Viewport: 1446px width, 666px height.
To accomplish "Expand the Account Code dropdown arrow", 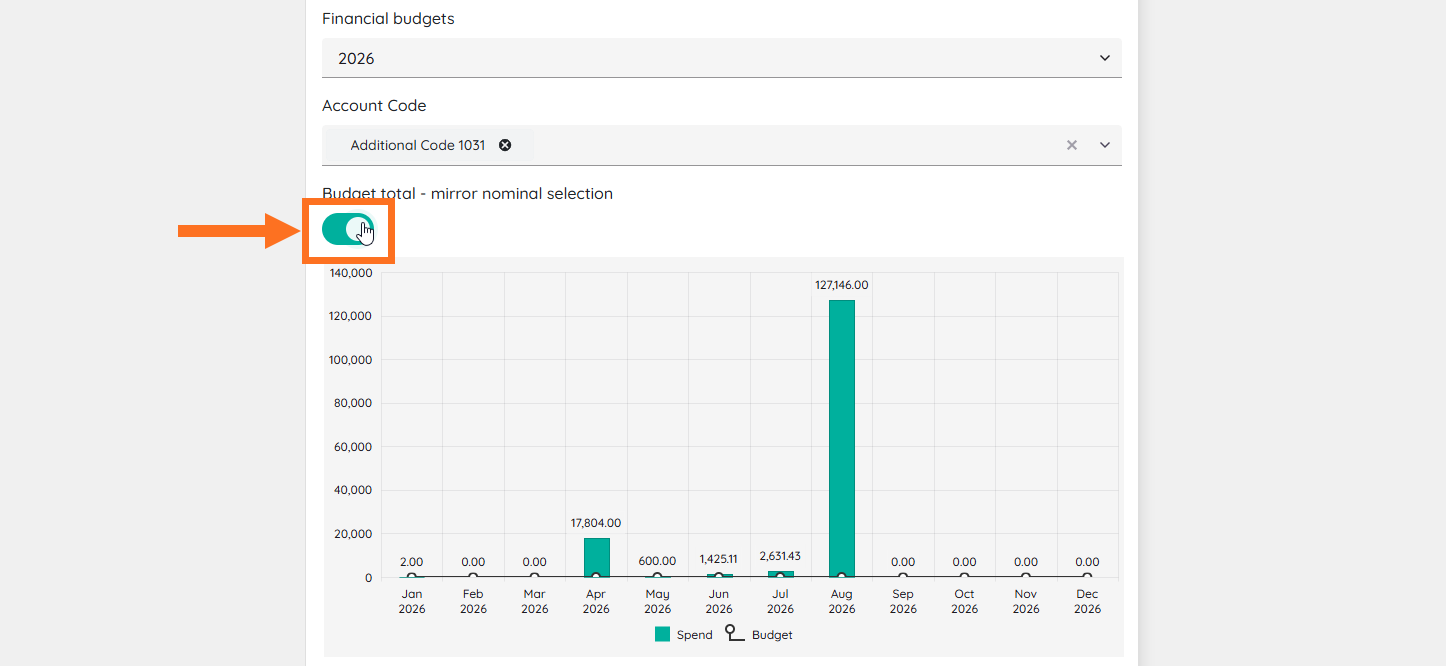I will [x=1105, y=145].
